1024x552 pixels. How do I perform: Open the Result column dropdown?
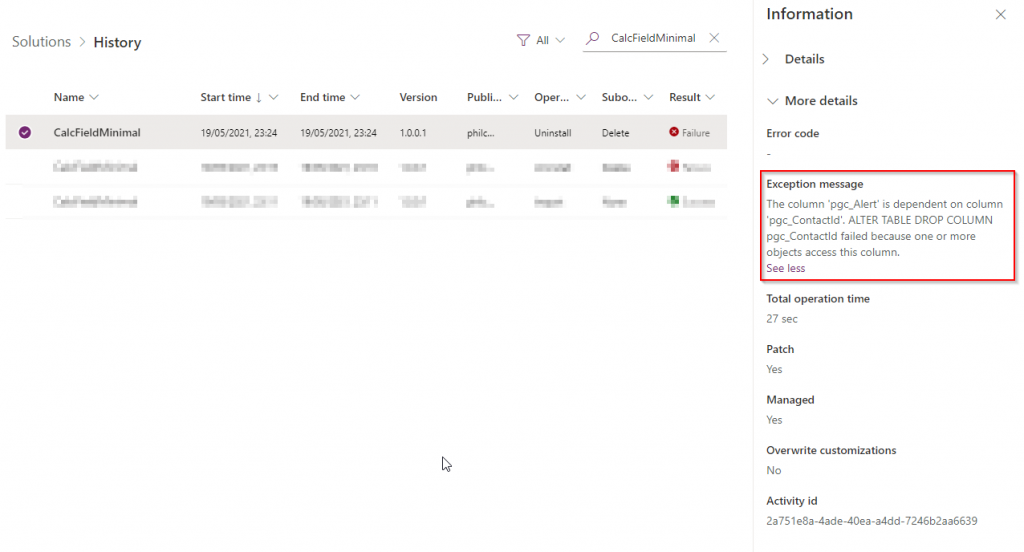pyautogui.click(x=710, y=97)
